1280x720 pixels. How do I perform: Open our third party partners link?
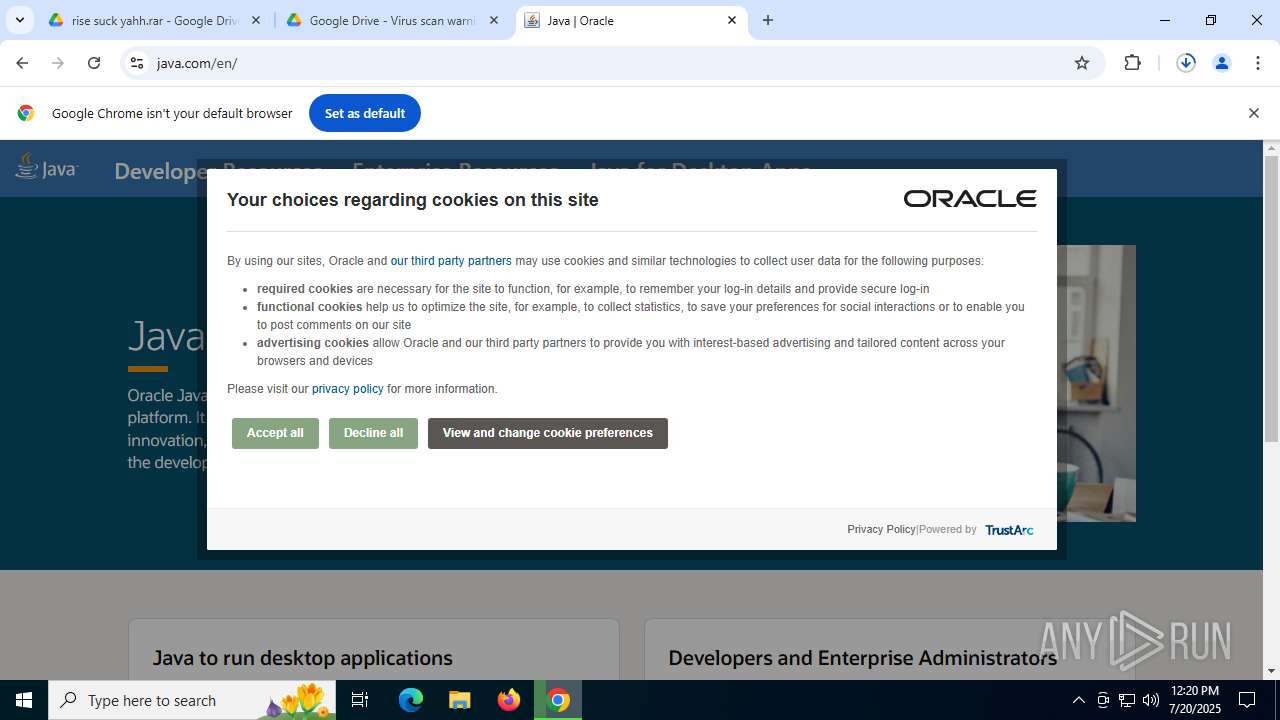(451, 261)
